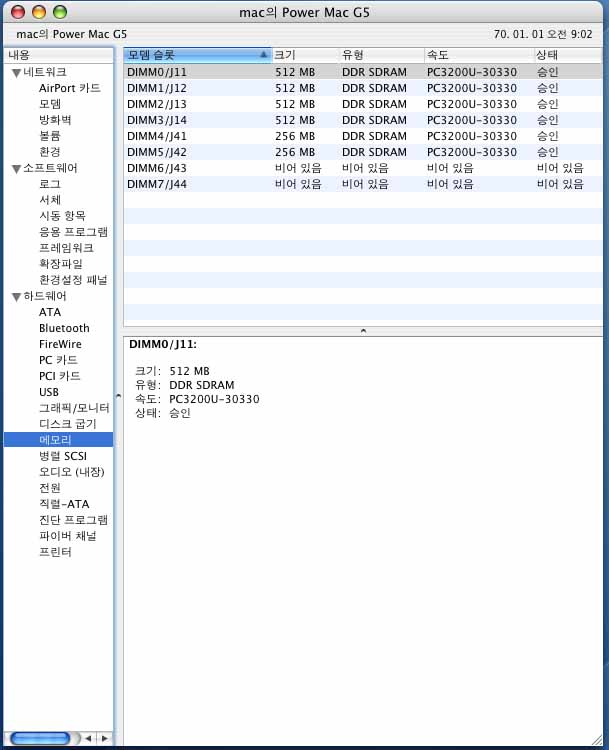Viewport: 609px width, 750px height.
Task: Click the sidebar horizontal scrollbar thumb
Action: coord(40,739)
